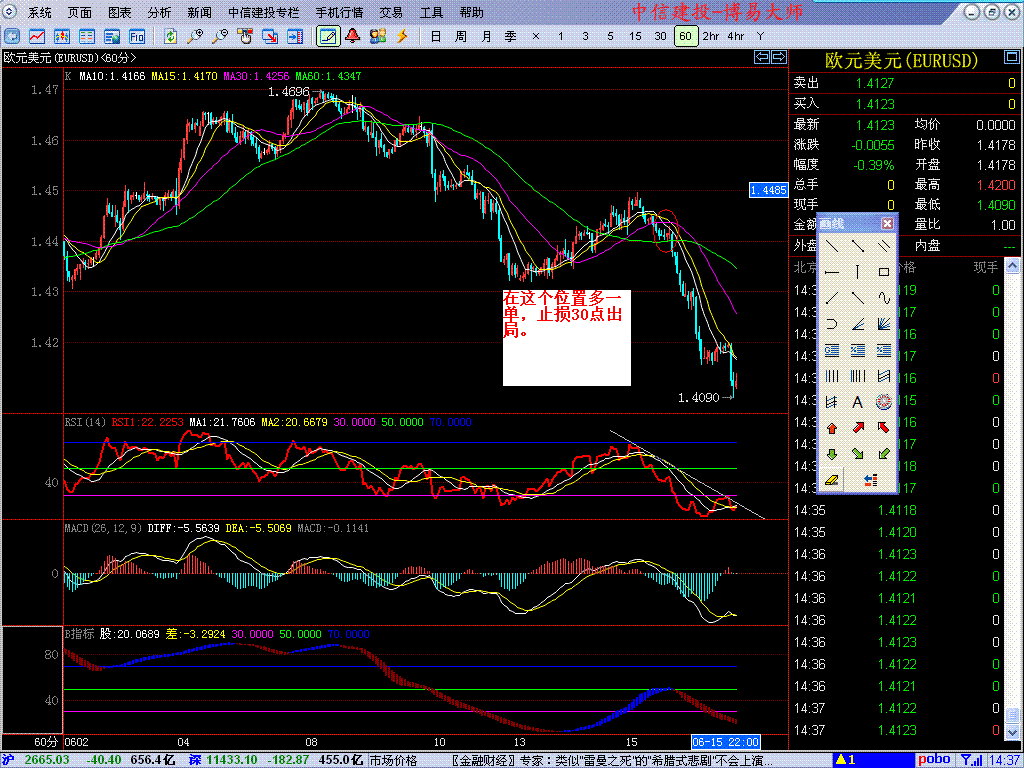Select the arc curve drawing tool

(832, 324)
